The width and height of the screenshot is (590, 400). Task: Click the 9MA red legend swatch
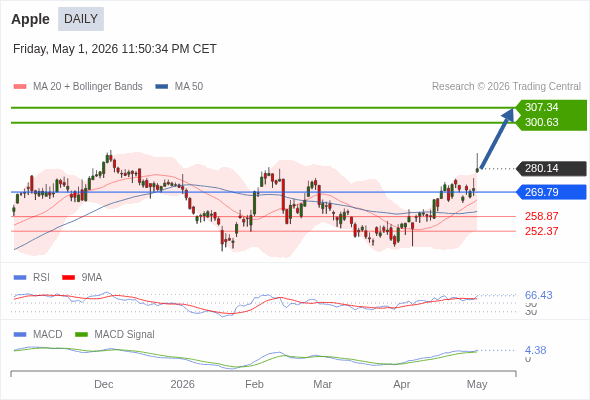pyautogui.click(x=68, y=278)
